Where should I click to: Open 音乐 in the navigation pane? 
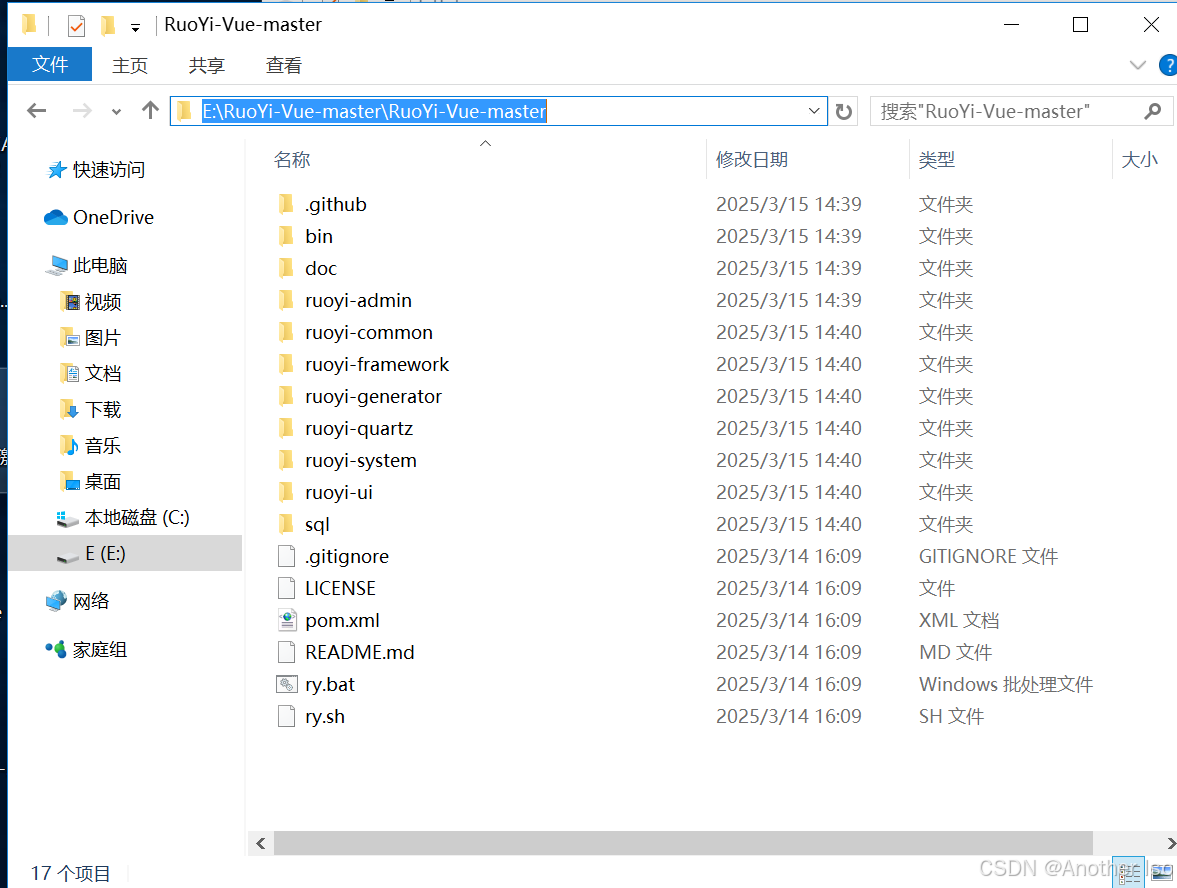91,445
